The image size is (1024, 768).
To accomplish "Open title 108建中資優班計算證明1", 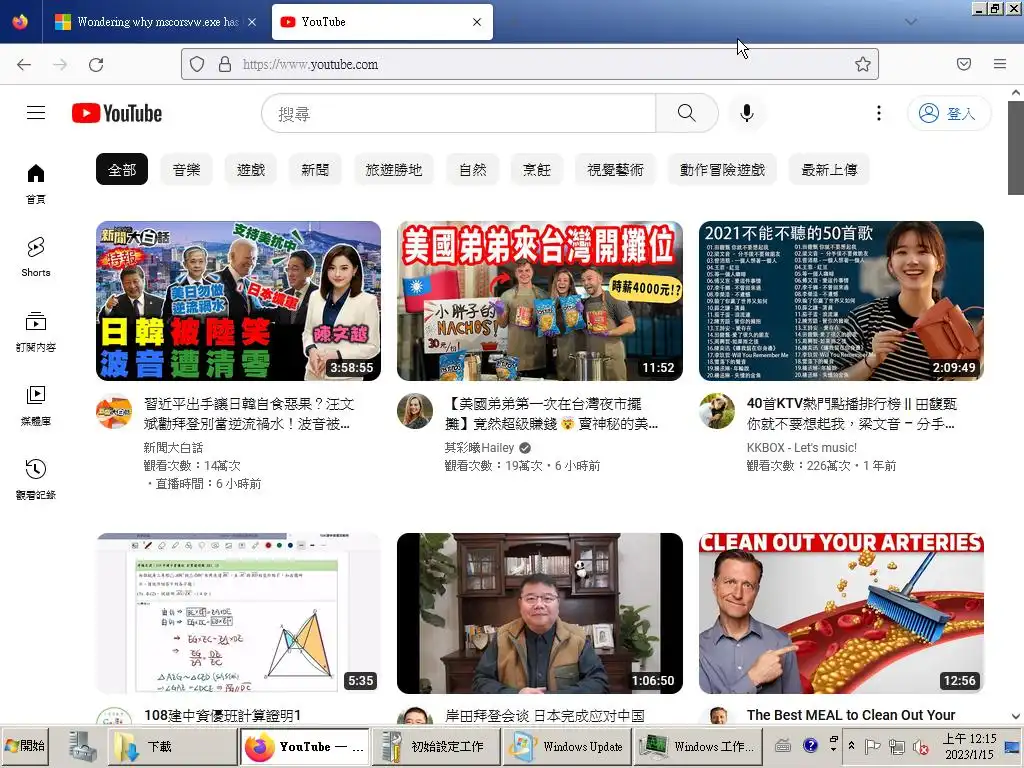I will 222,715.
